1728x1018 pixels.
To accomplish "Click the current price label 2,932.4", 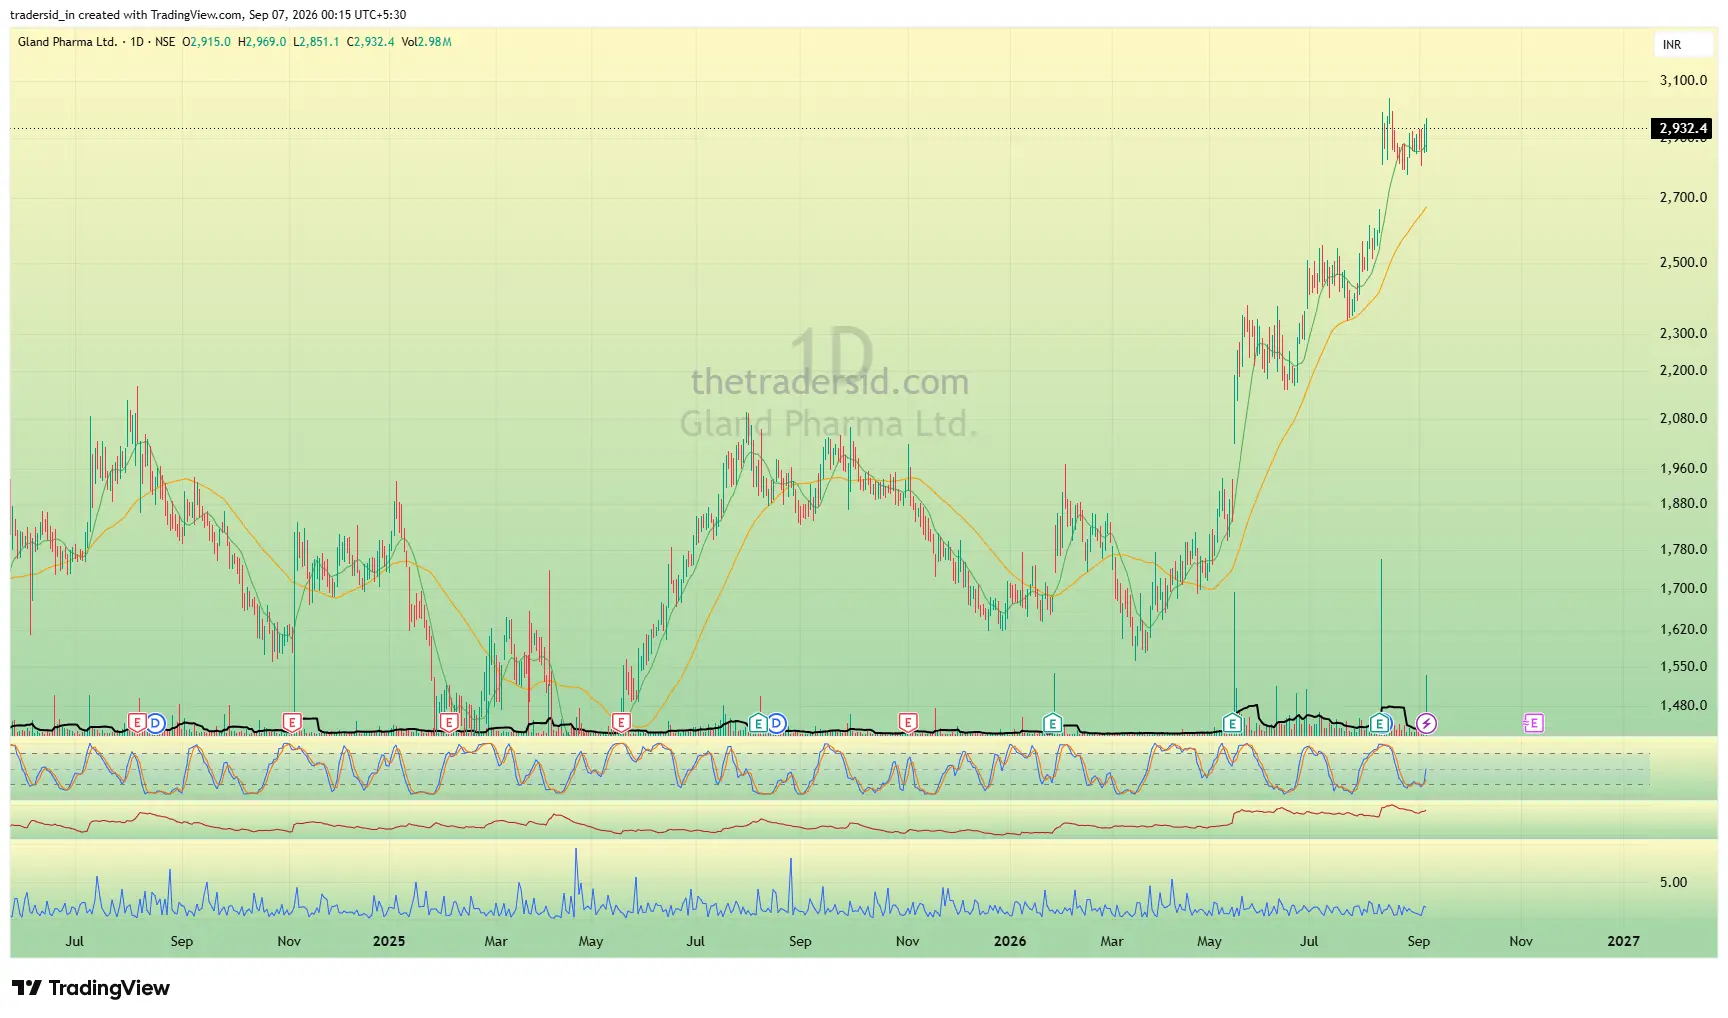I will pos(1682,128).
